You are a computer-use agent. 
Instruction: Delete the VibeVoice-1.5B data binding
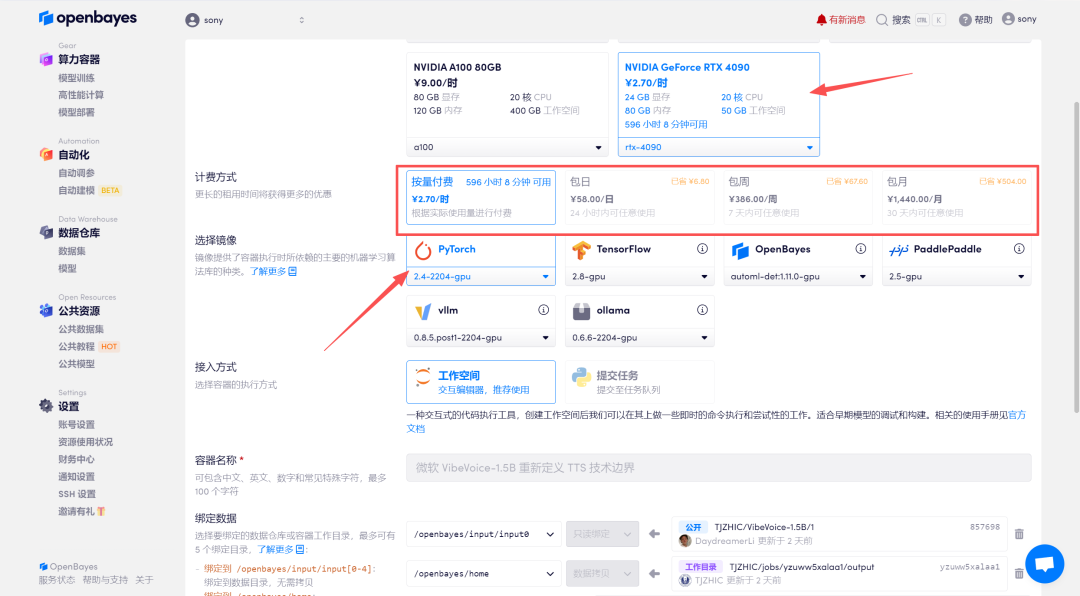pyautogui.click(x=1019, y=535)
